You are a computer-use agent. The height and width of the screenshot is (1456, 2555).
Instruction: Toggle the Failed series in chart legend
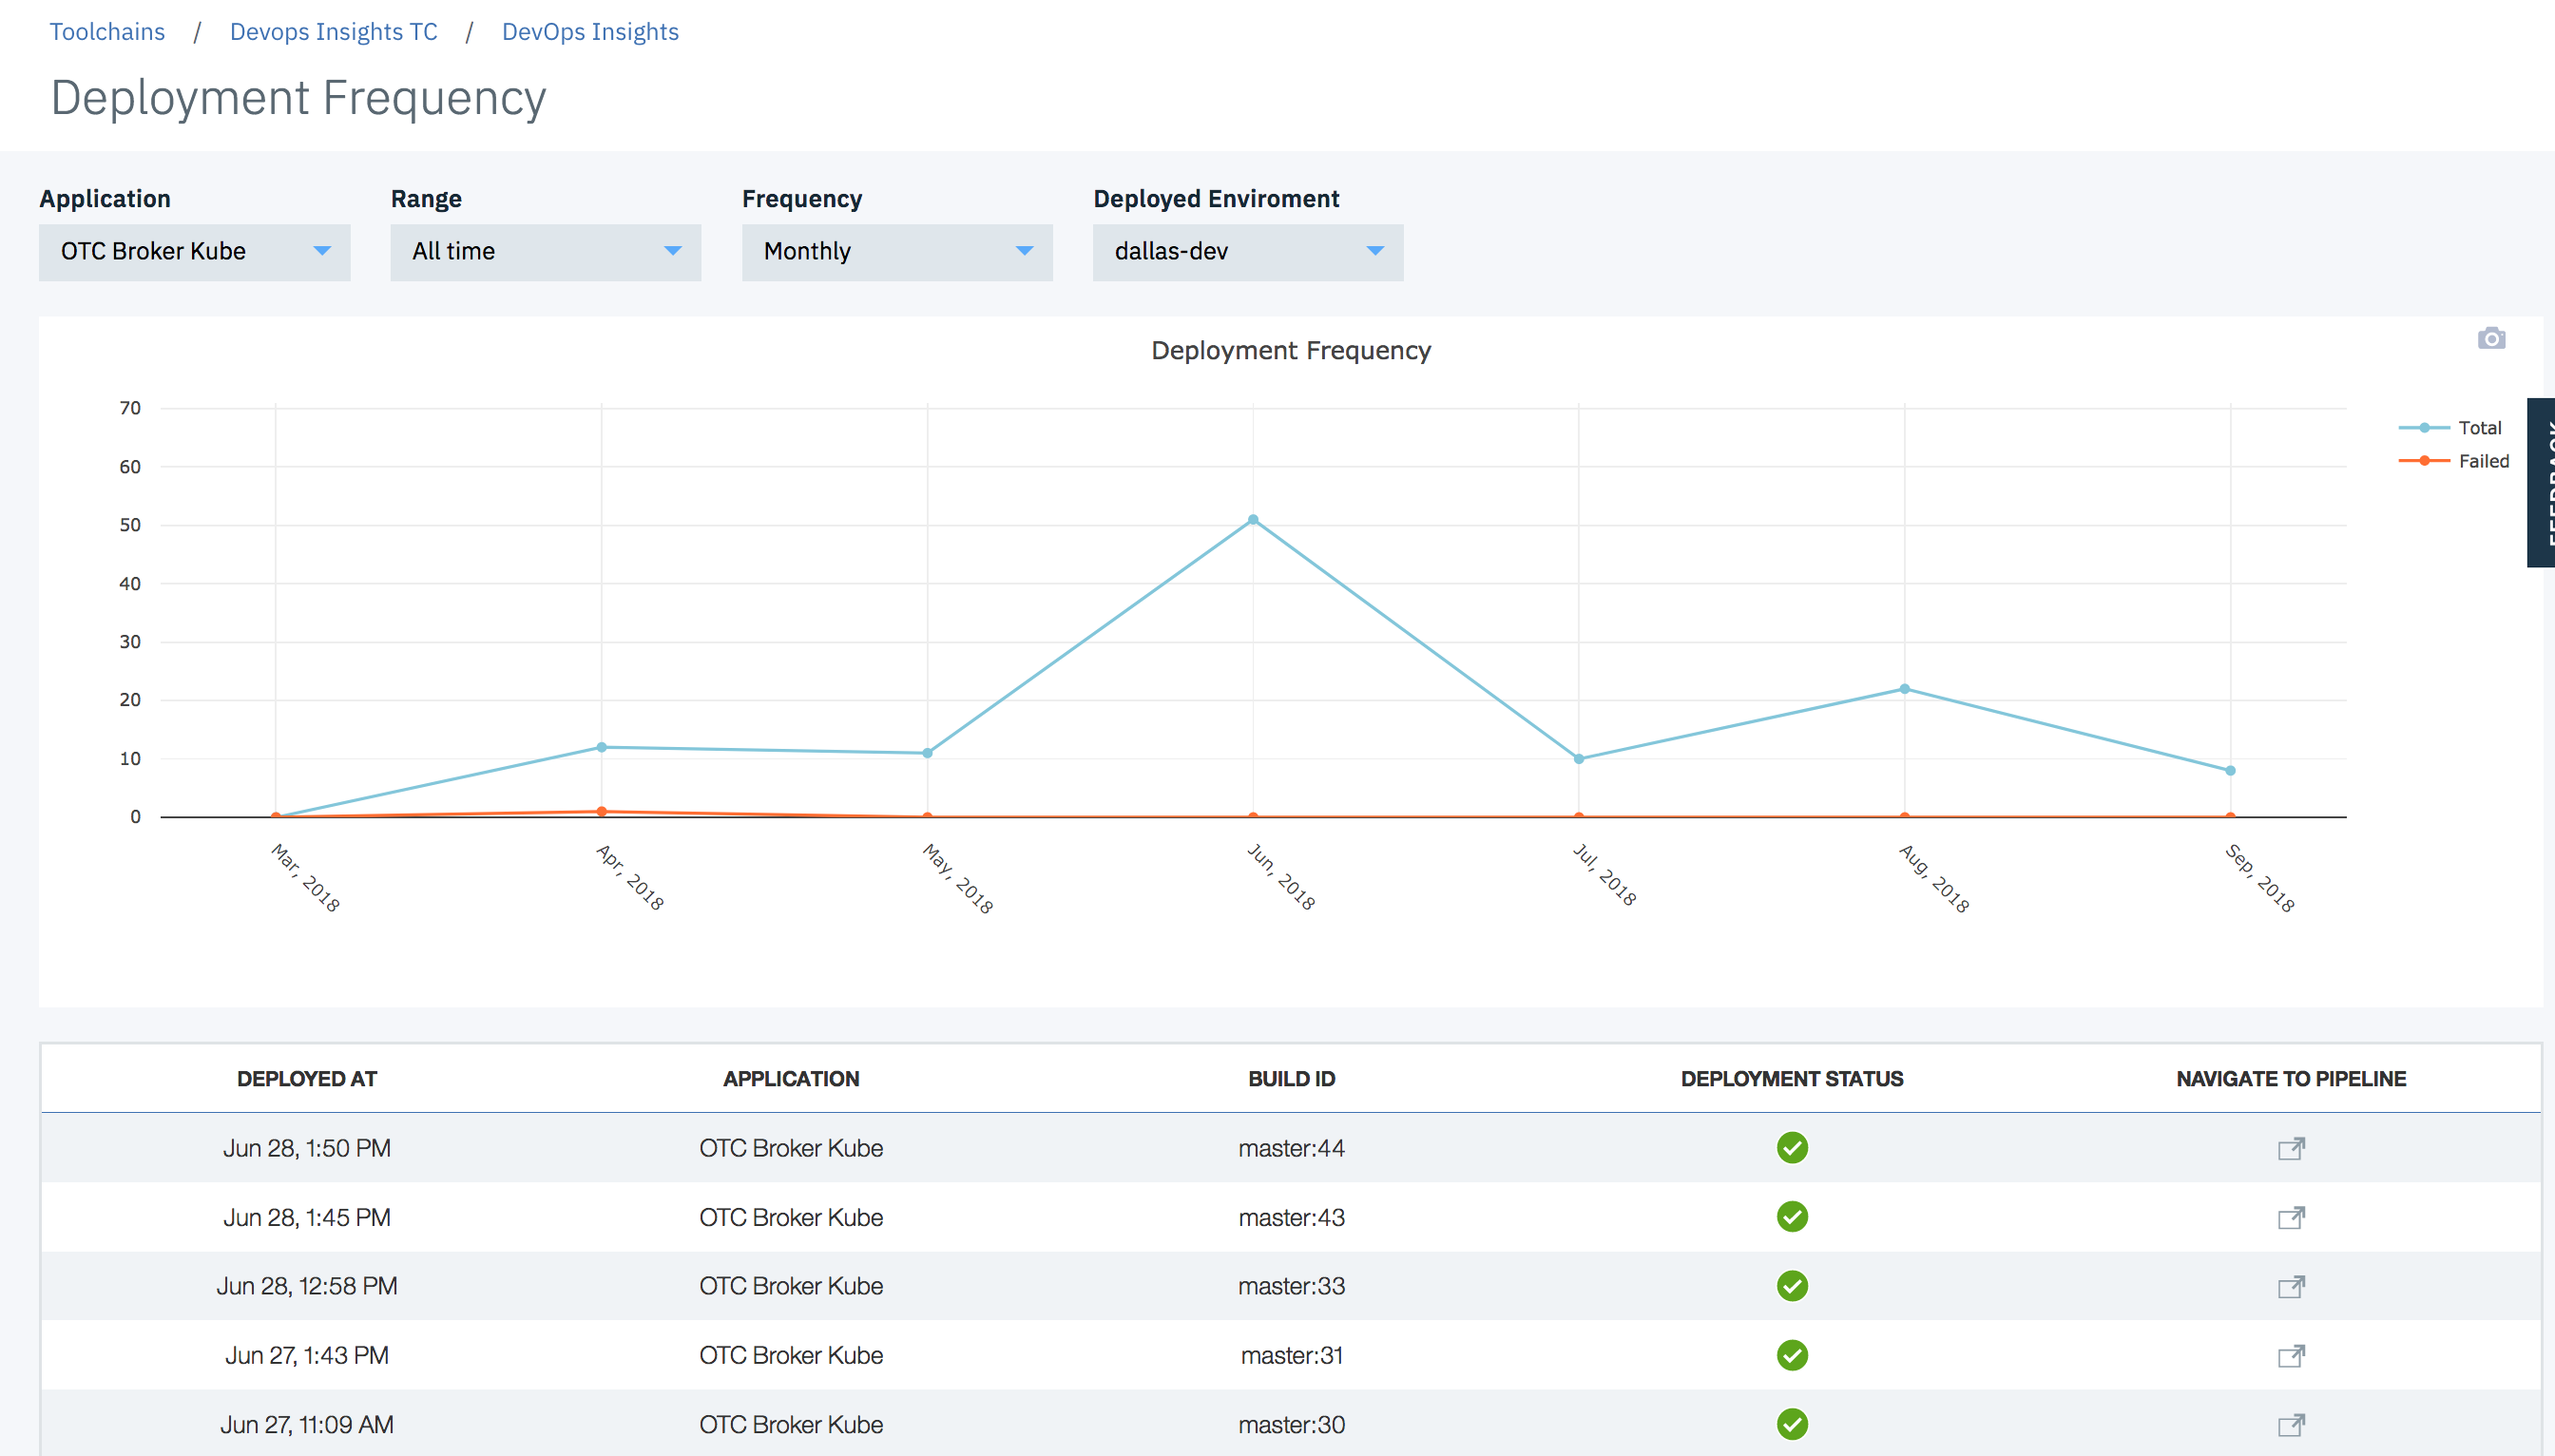coord(2482,461)
